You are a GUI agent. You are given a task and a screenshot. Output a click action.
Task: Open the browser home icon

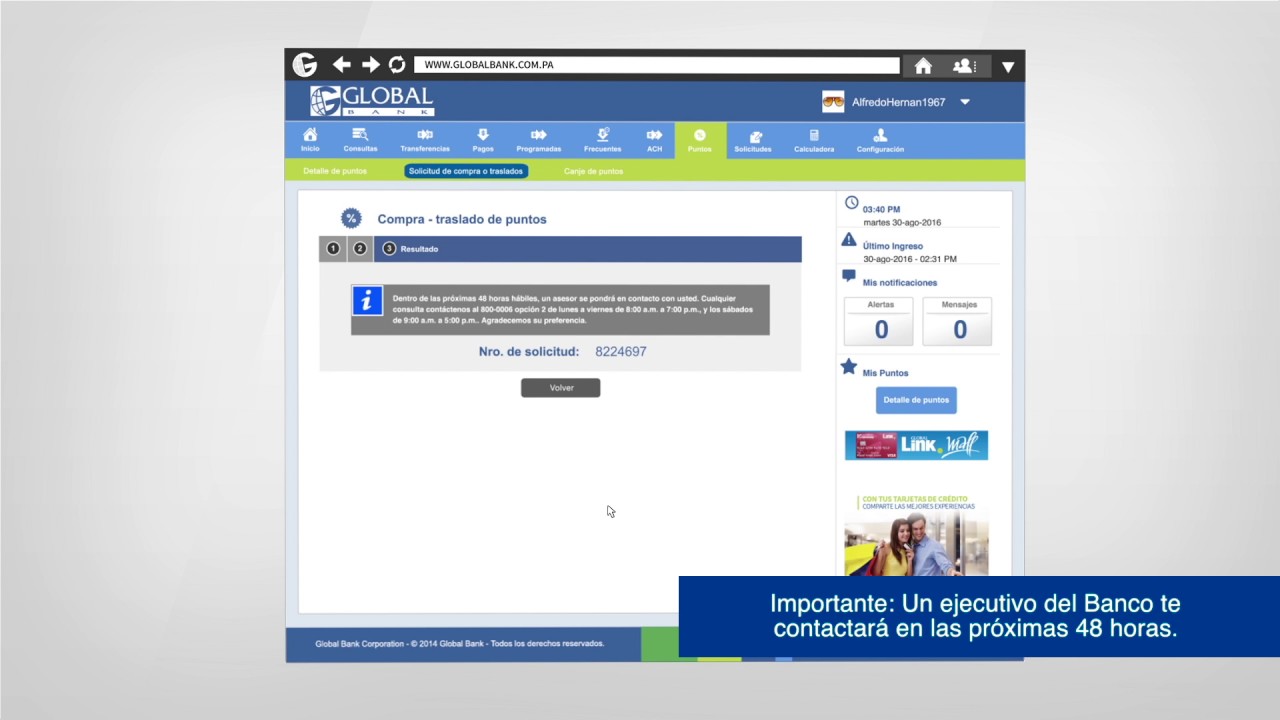click(x=923, y=66)
